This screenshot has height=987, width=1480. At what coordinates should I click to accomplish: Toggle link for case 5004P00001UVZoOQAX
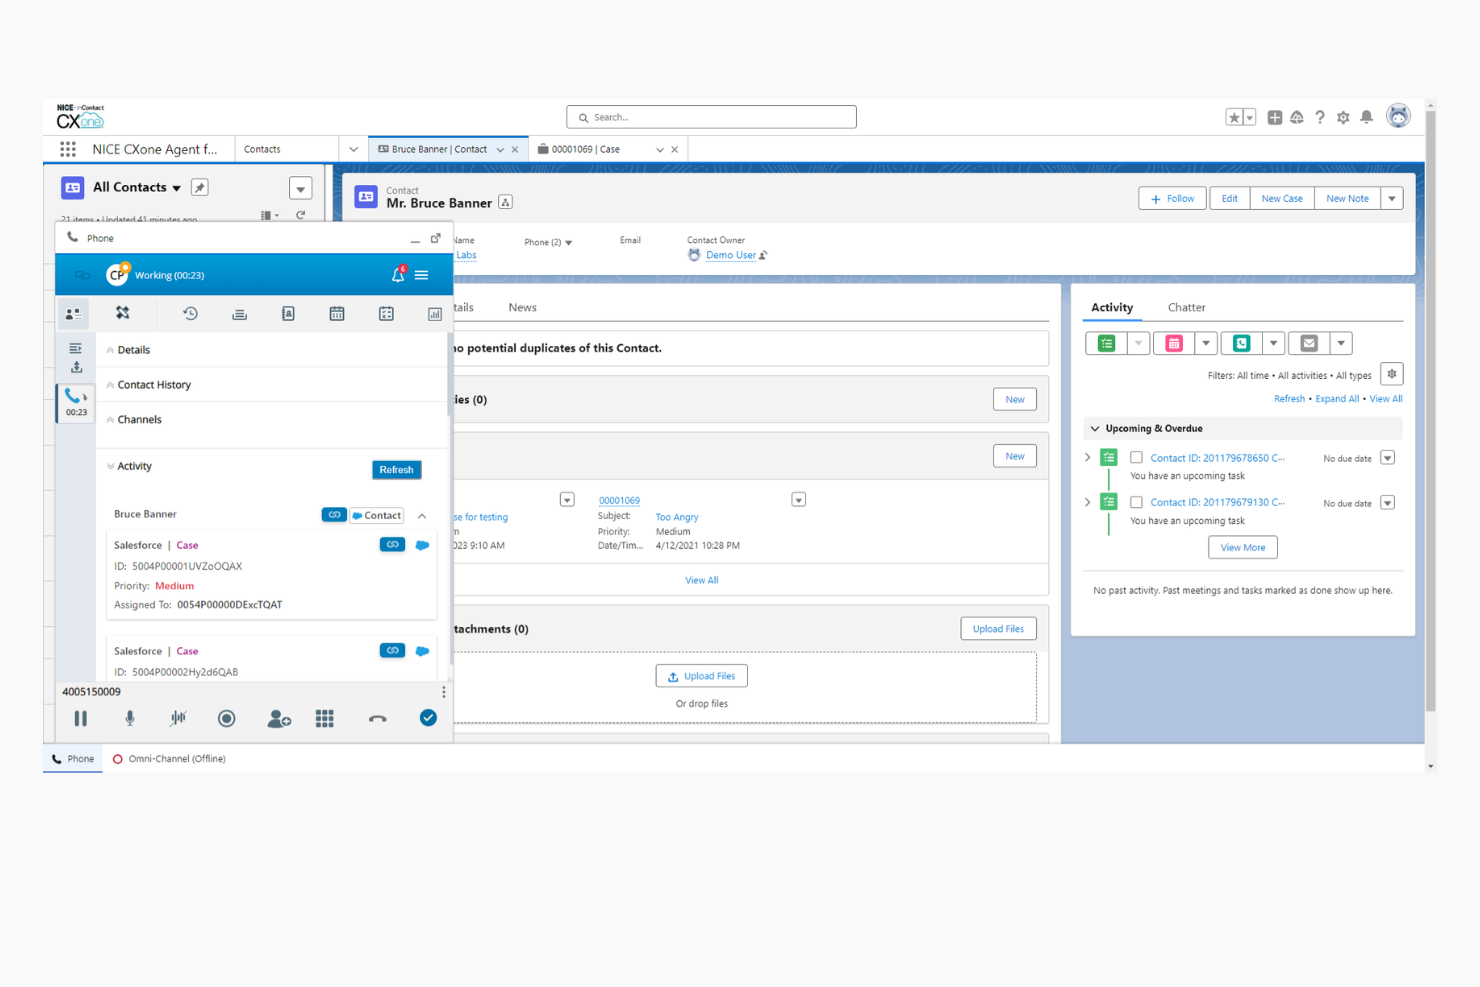tap(392, 545)
